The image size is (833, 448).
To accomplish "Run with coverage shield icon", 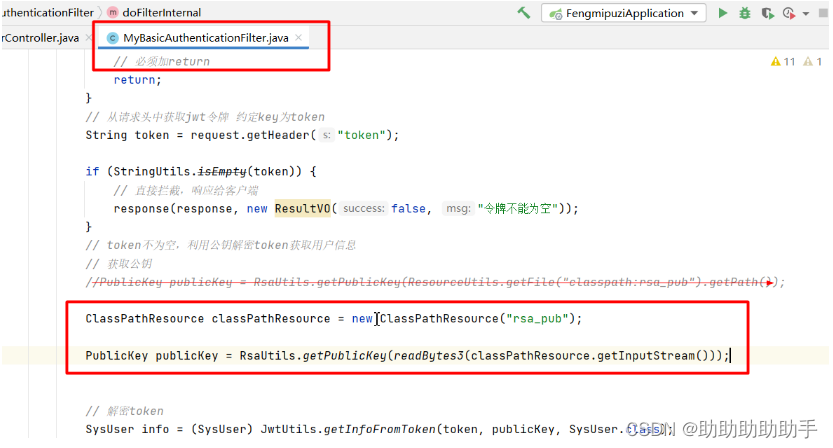I will click(767, 13).
